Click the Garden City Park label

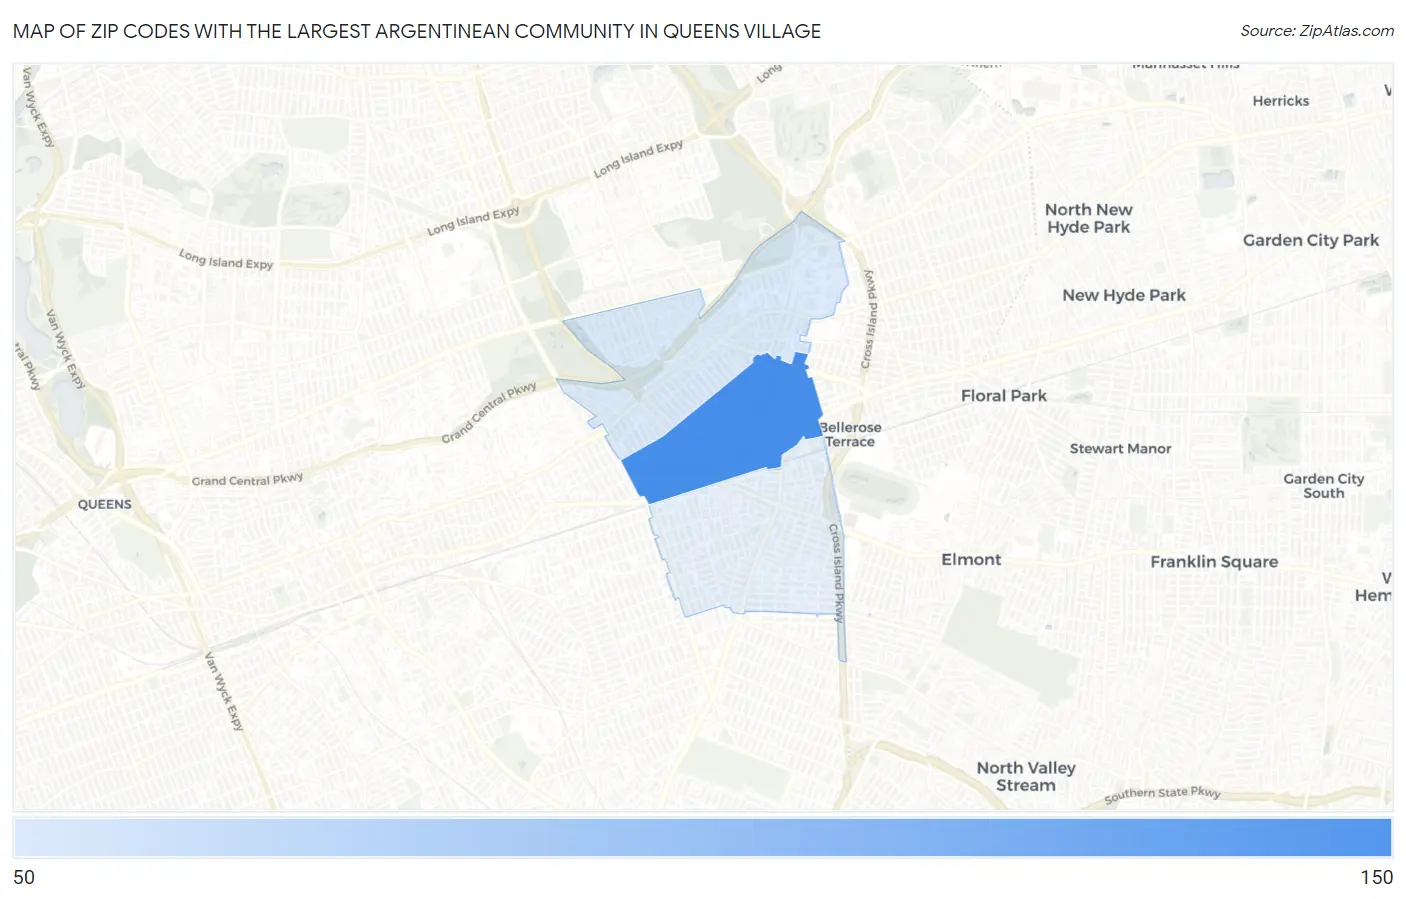1310,240
